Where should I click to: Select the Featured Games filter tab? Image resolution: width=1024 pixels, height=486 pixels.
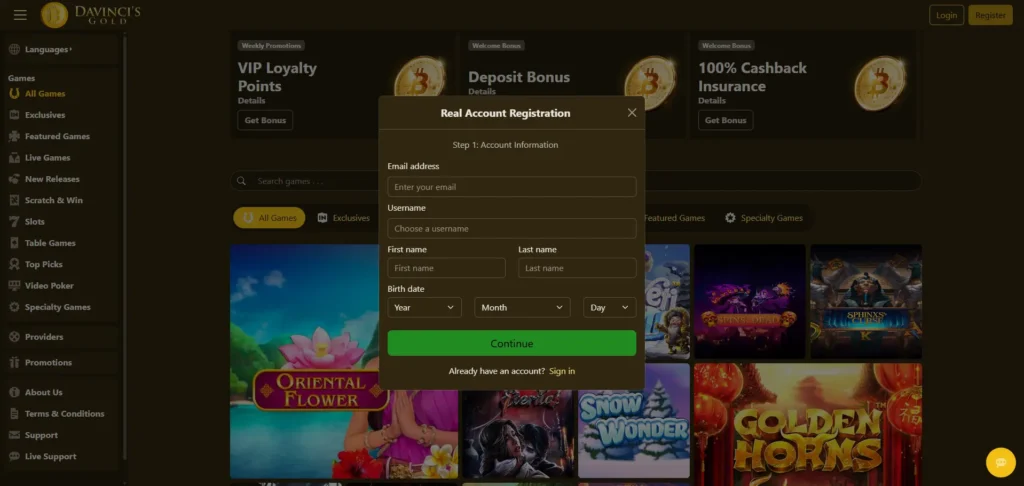pyautogui.click(x=674, y=218)
